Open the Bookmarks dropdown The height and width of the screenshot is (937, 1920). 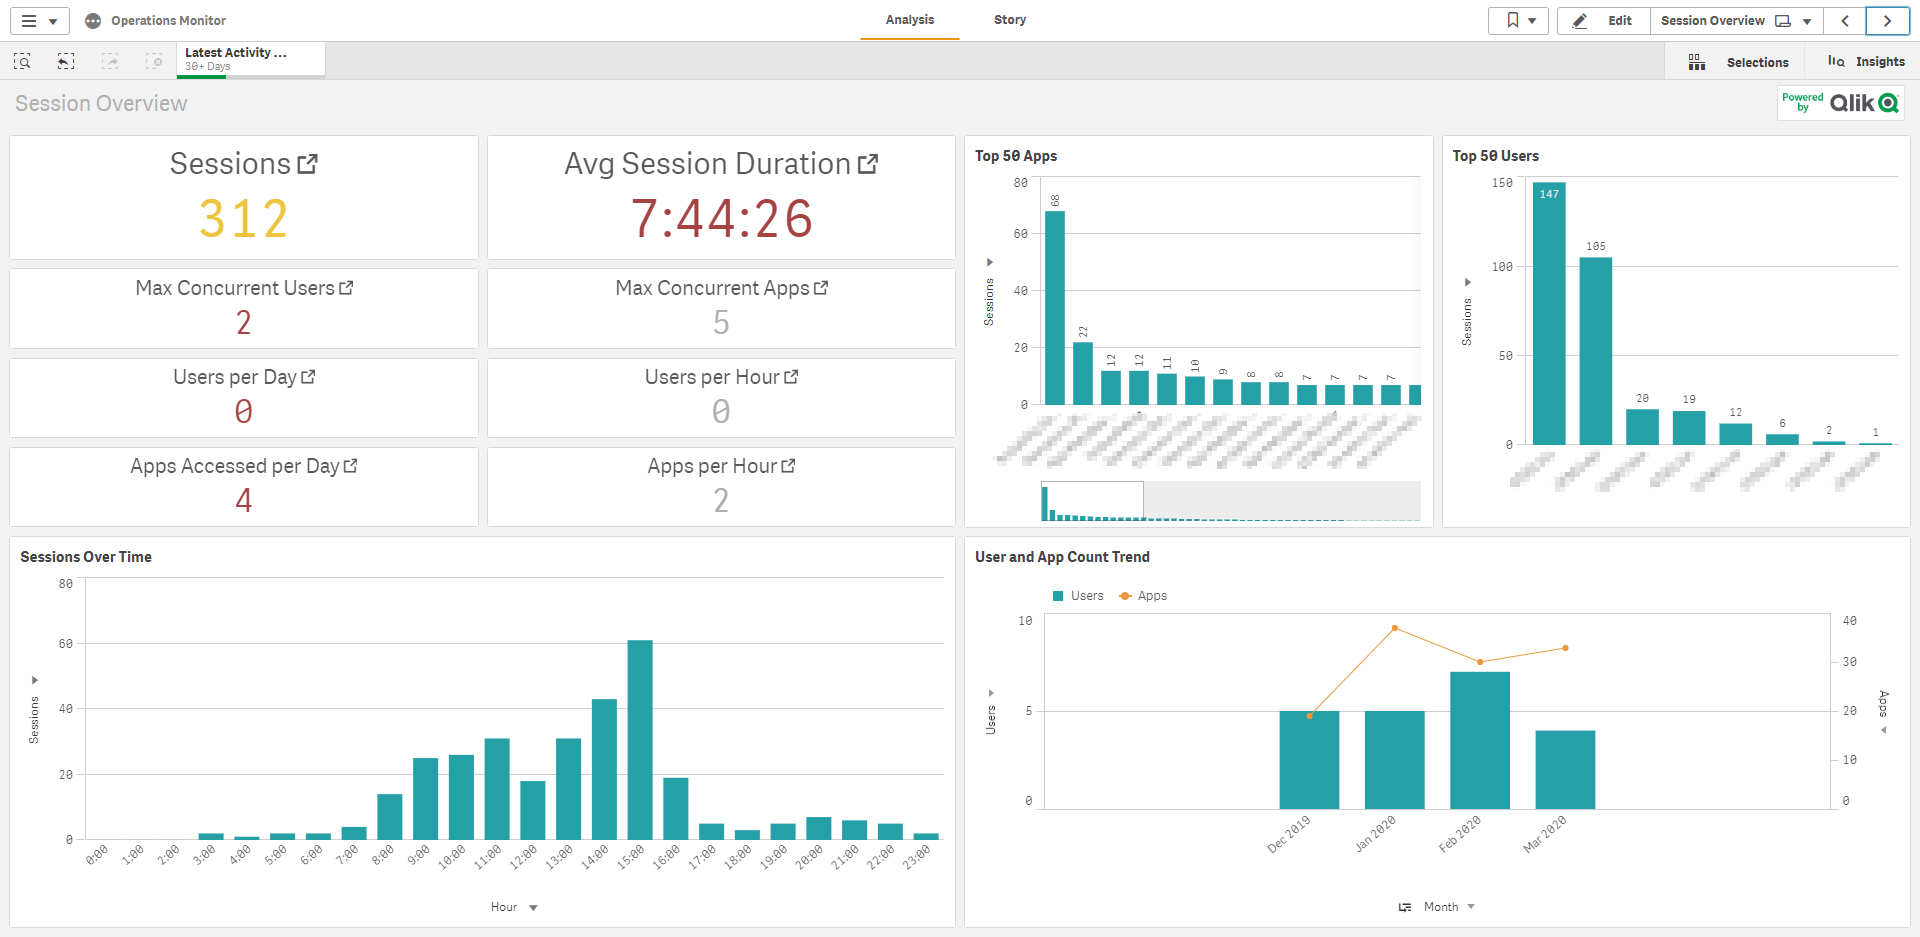click(1518, 21)
